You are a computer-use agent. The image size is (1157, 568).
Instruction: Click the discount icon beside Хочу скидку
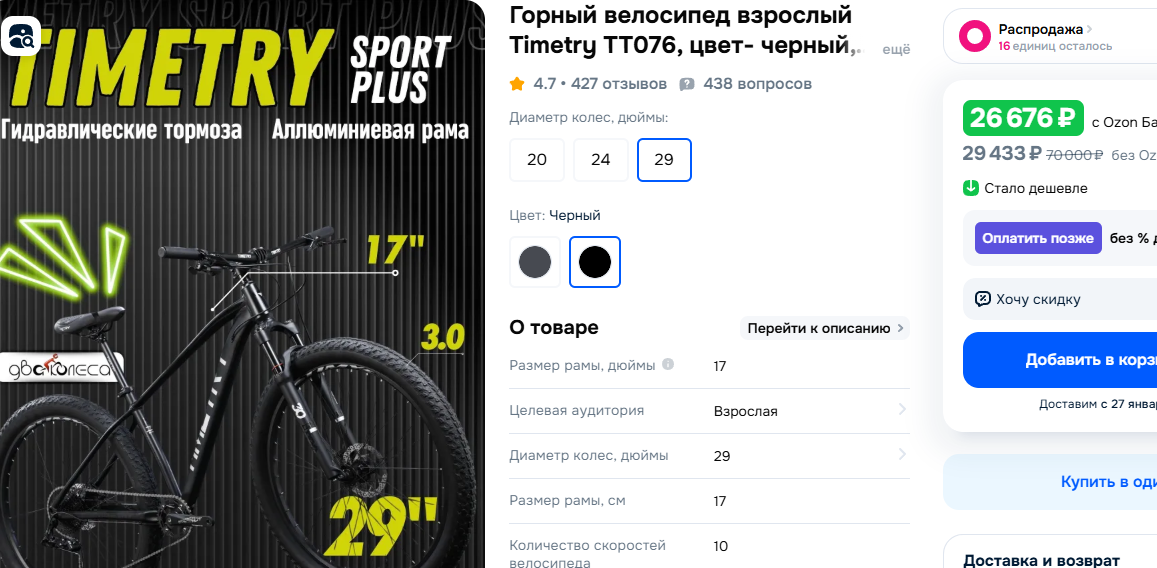[x=982, y=299]
